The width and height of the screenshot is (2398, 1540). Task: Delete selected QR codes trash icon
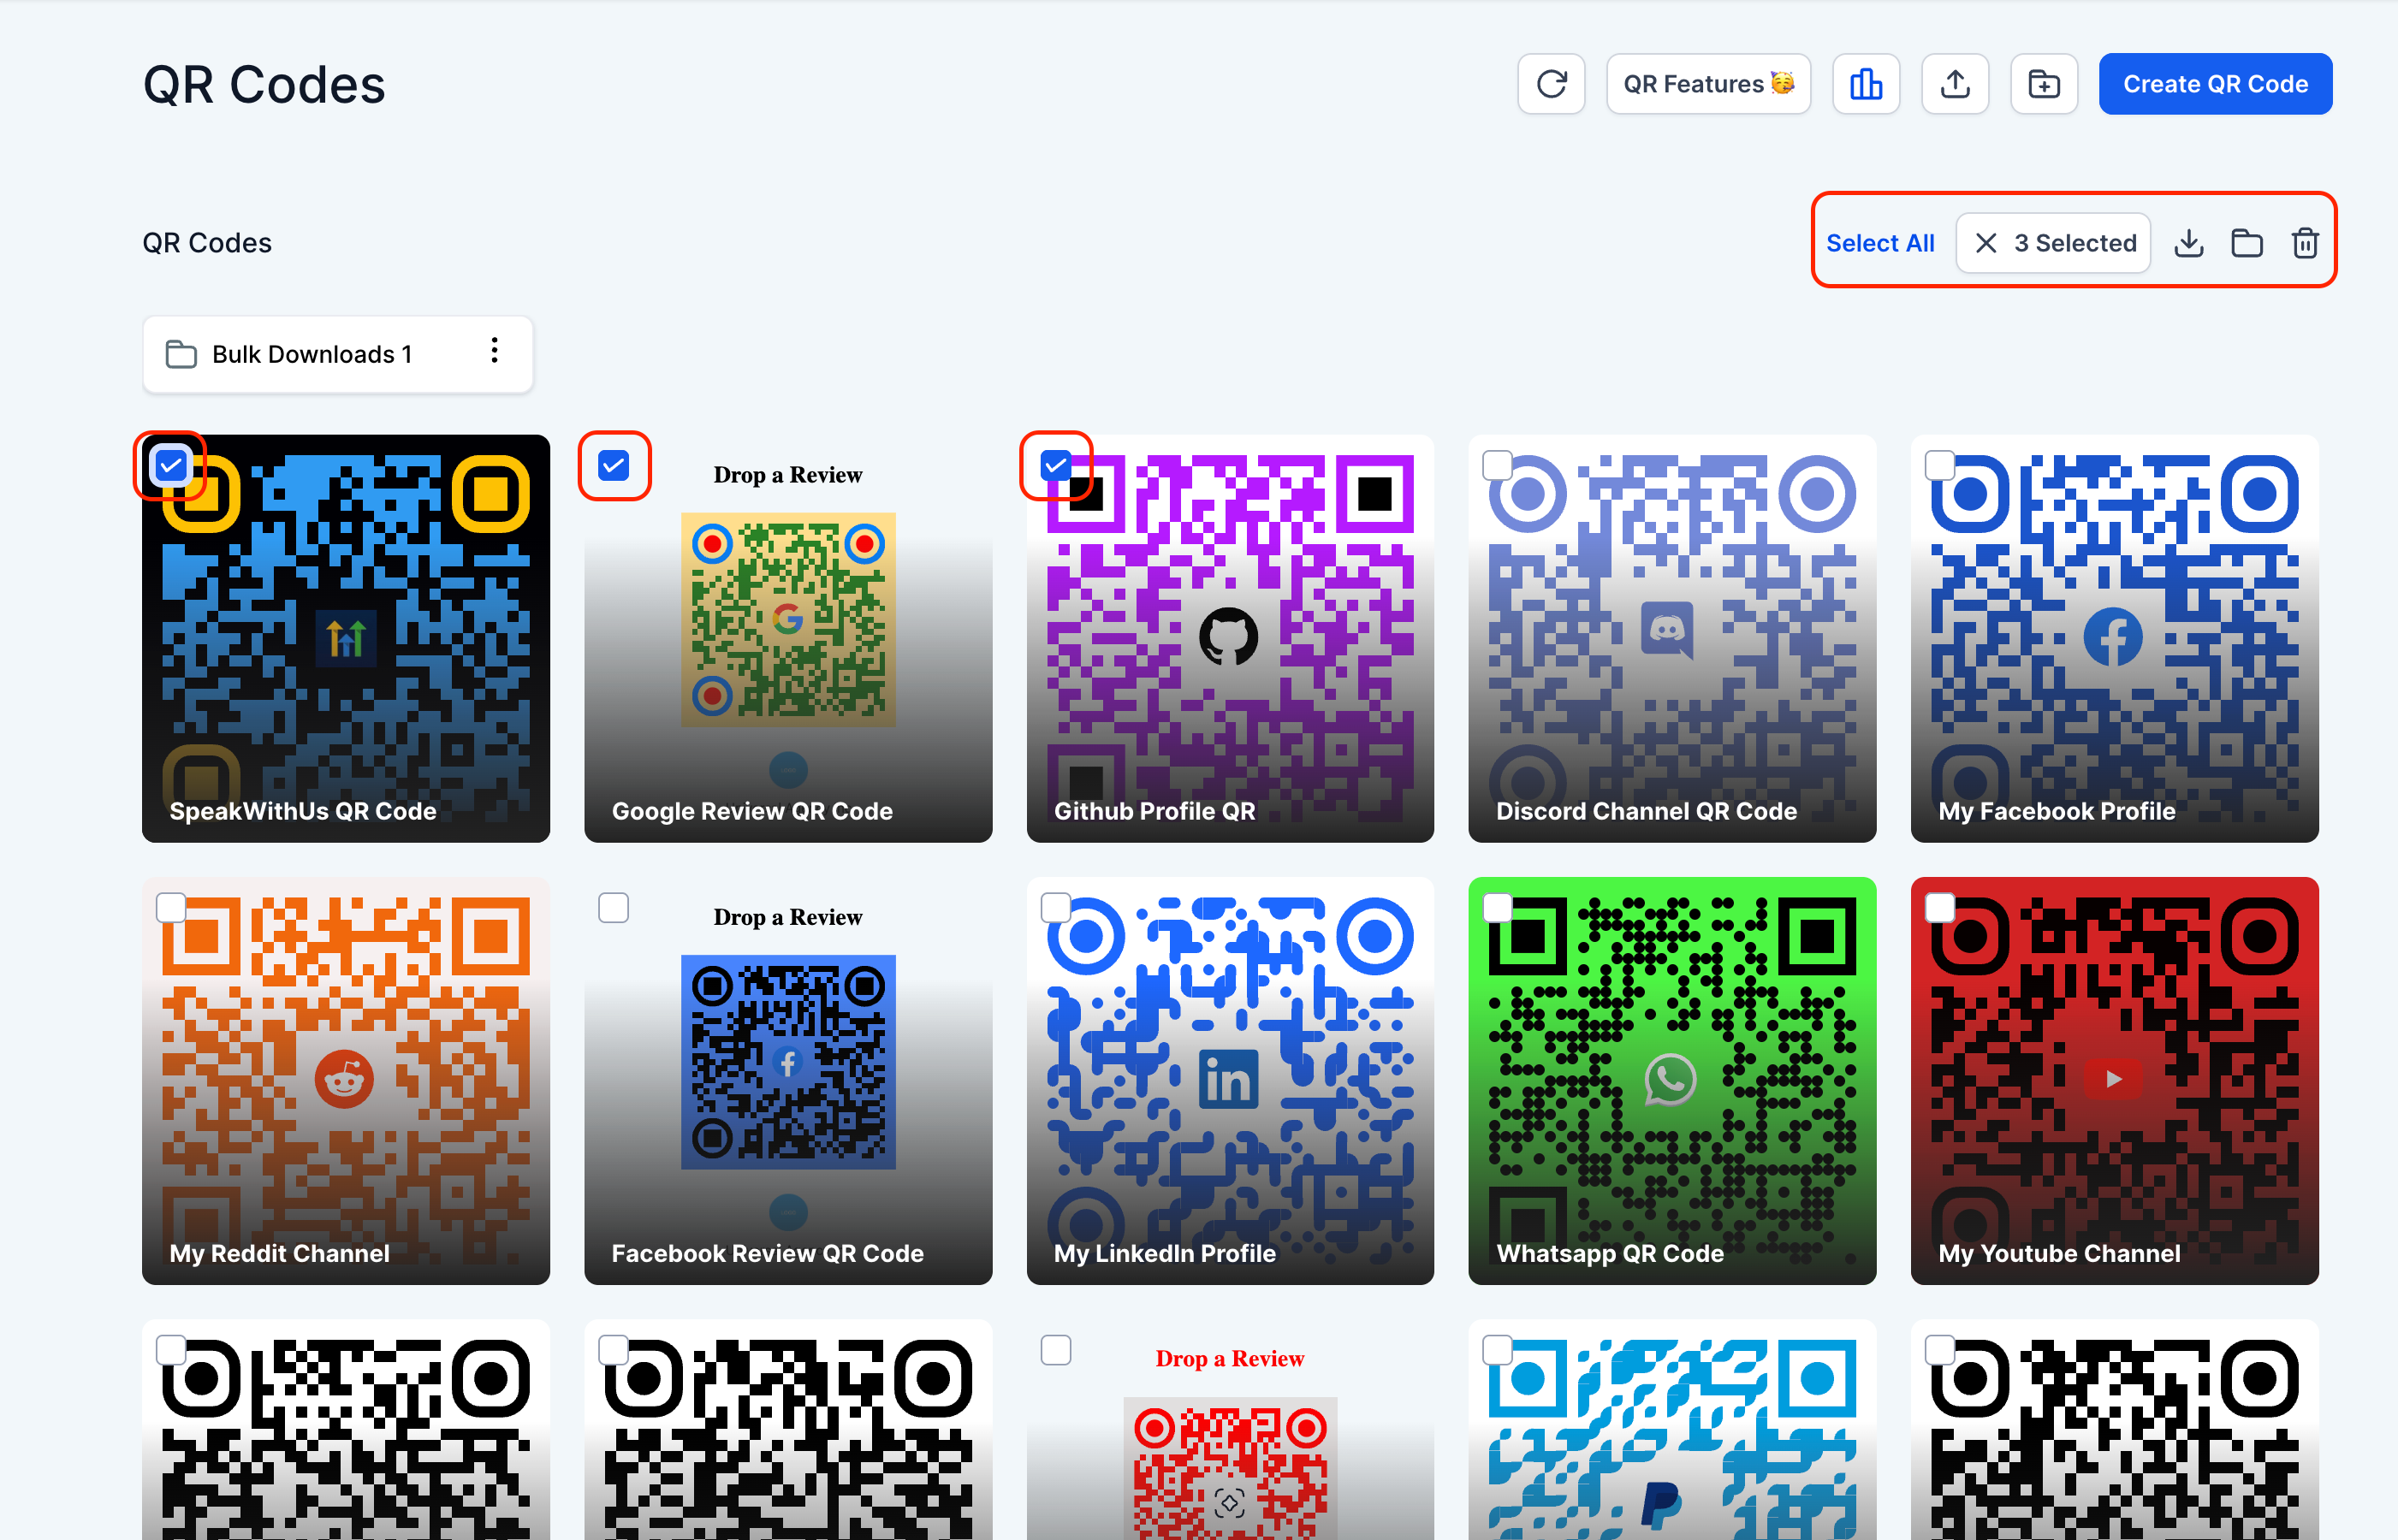[2305, 243]
